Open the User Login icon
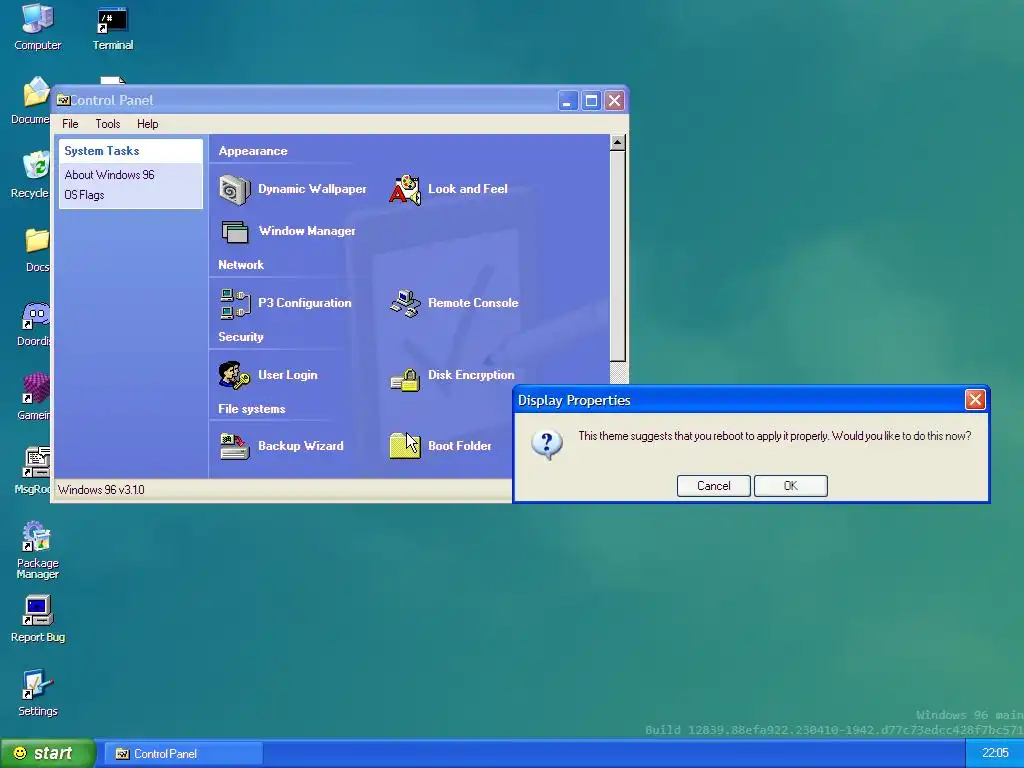1024x768 pixels. coord(234,376)
